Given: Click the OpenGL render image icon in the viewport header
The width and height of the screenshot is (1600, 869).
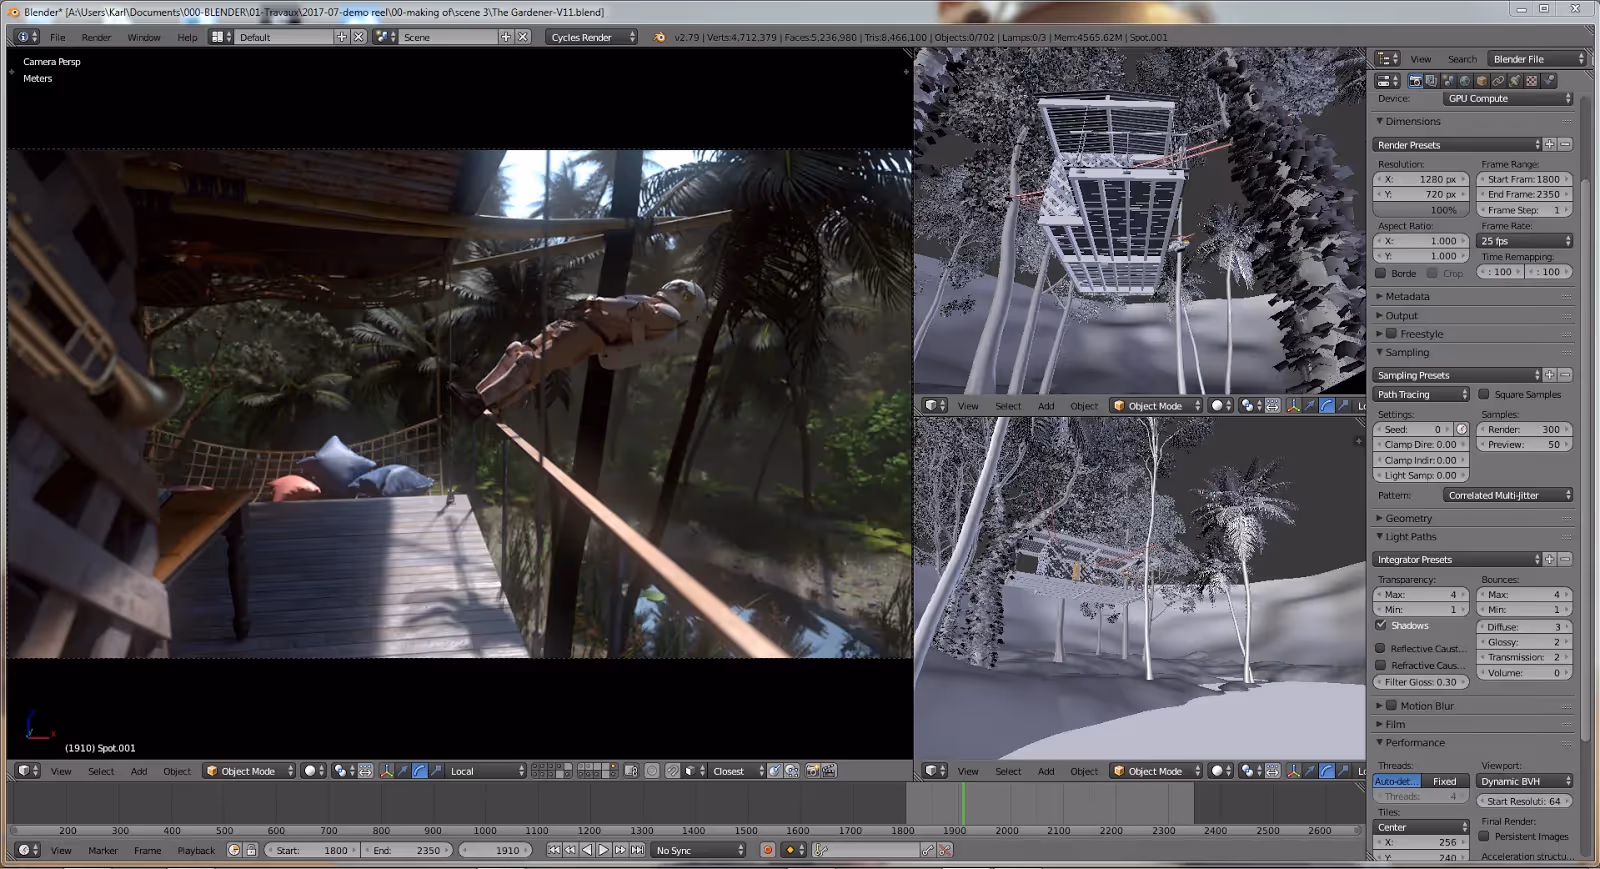Looking at the screenshot, I should (813, 771).
